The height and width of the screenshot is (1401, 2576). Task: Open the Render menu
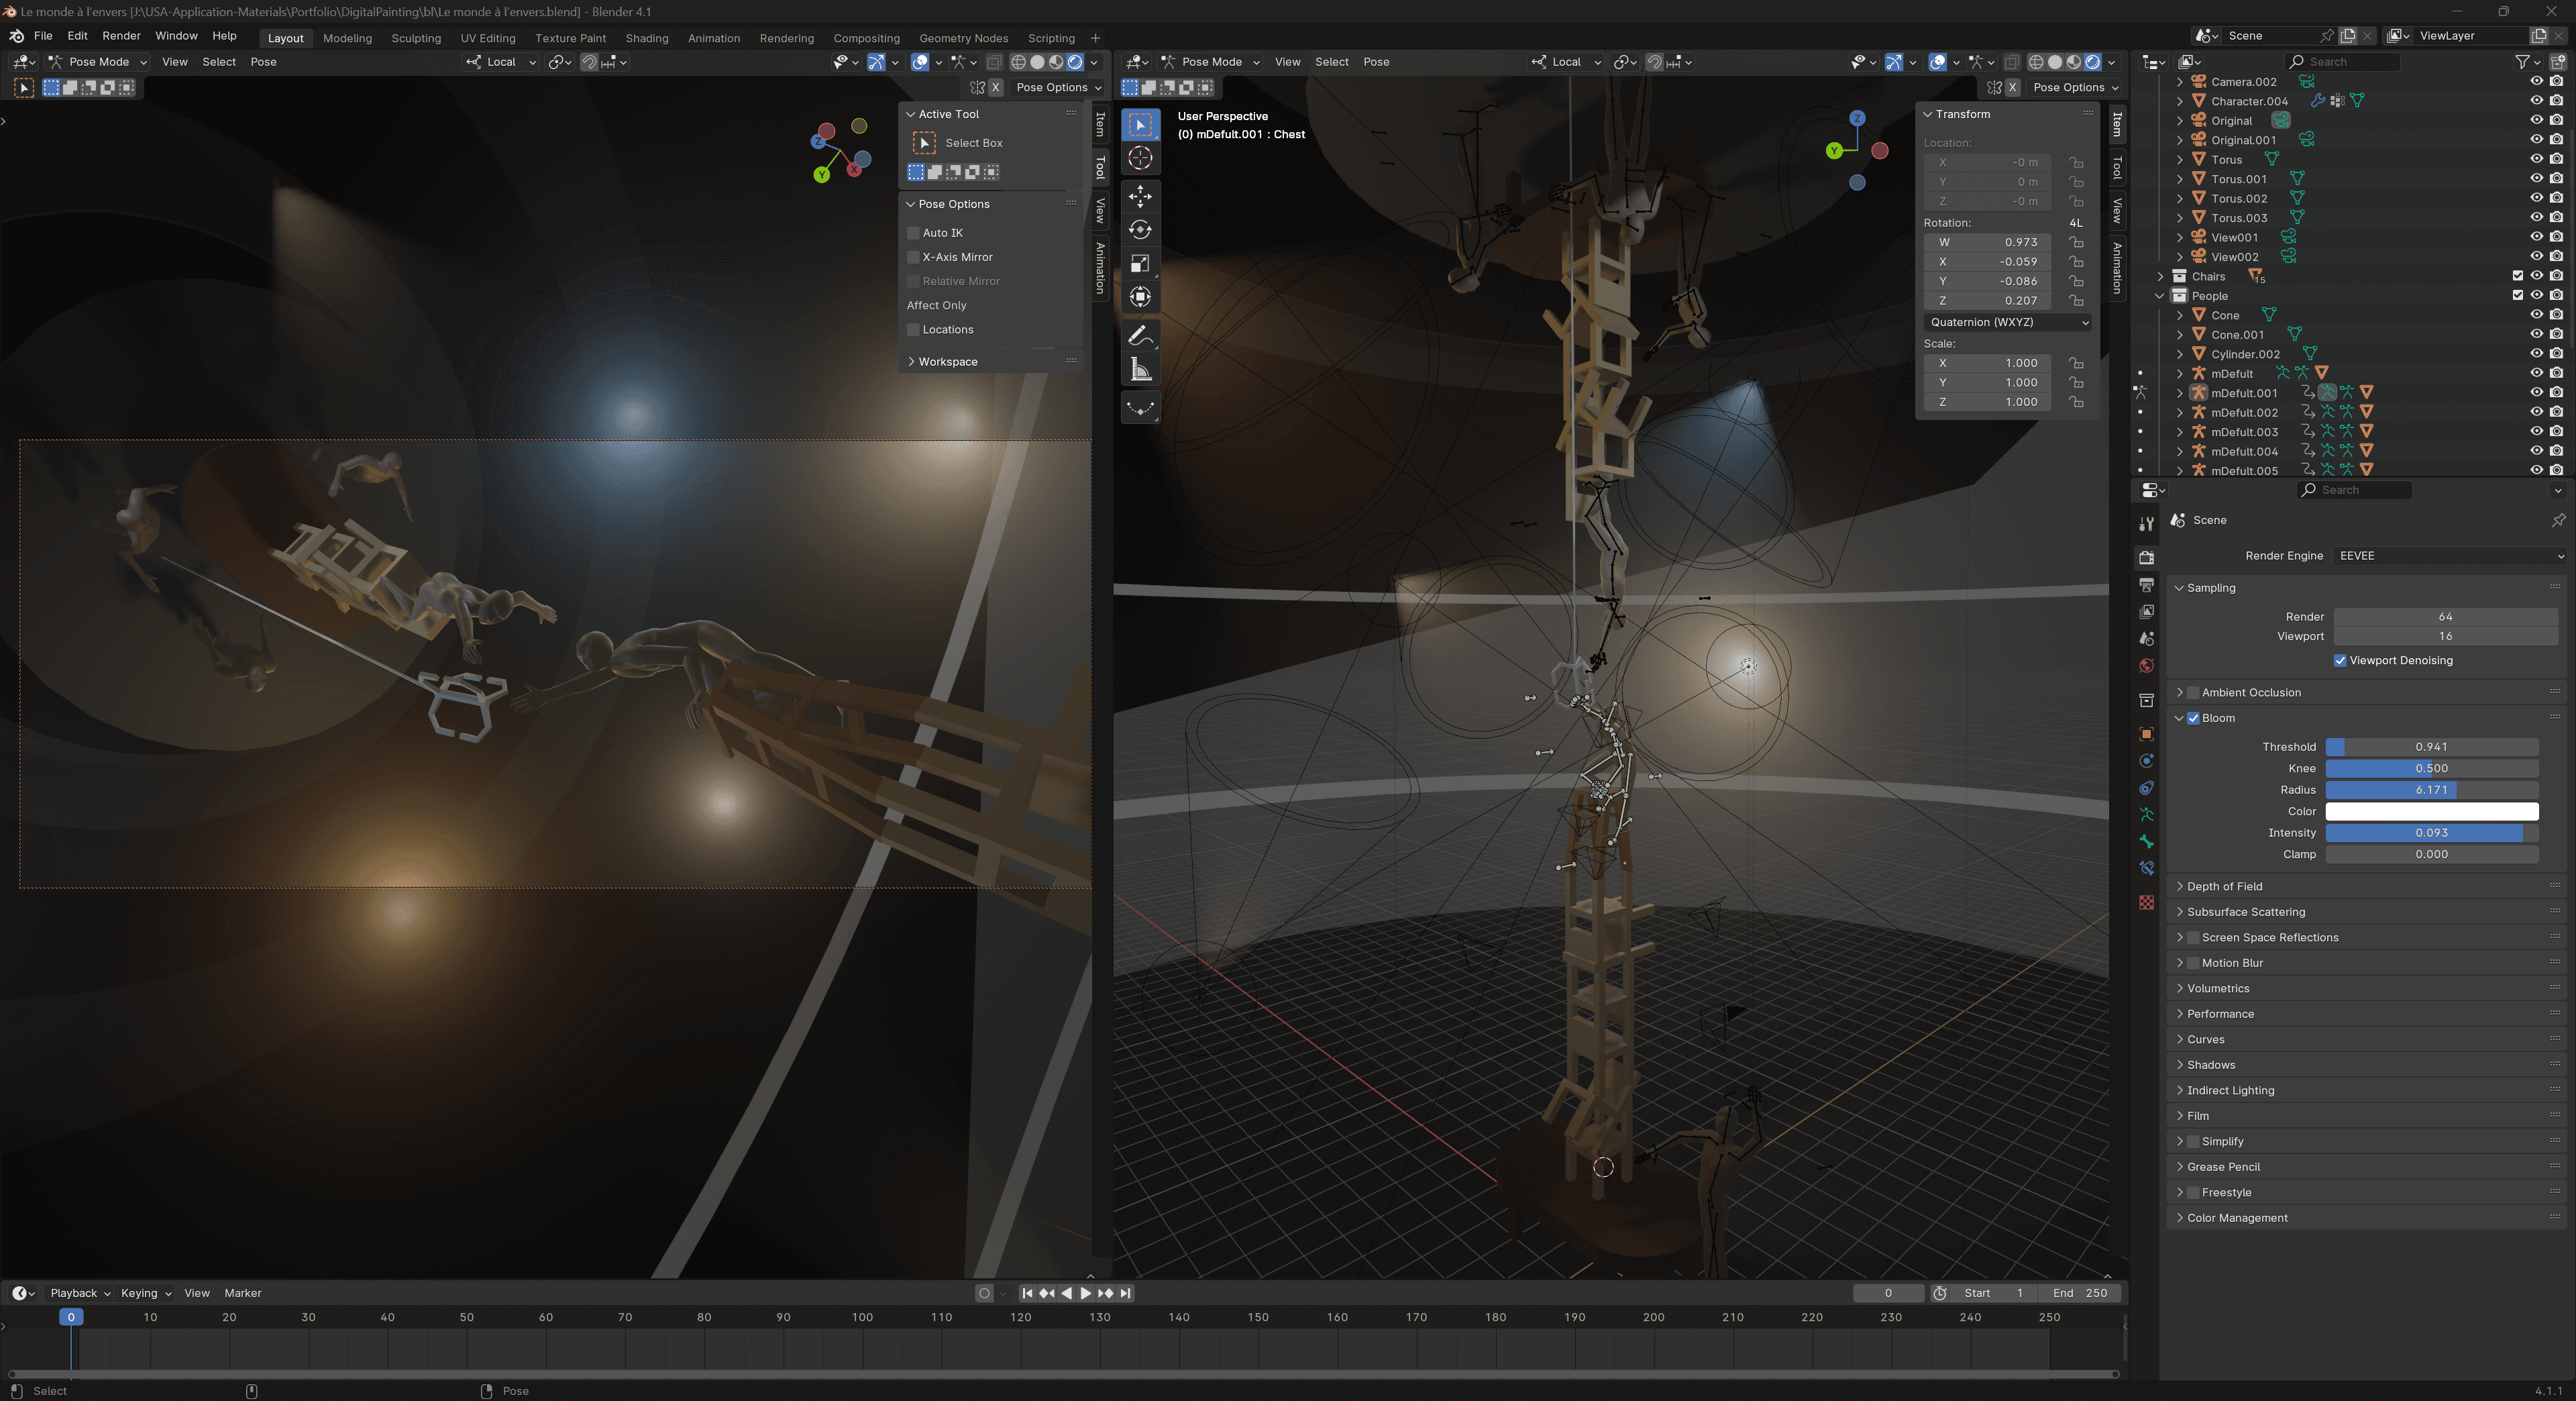[121, 36]
